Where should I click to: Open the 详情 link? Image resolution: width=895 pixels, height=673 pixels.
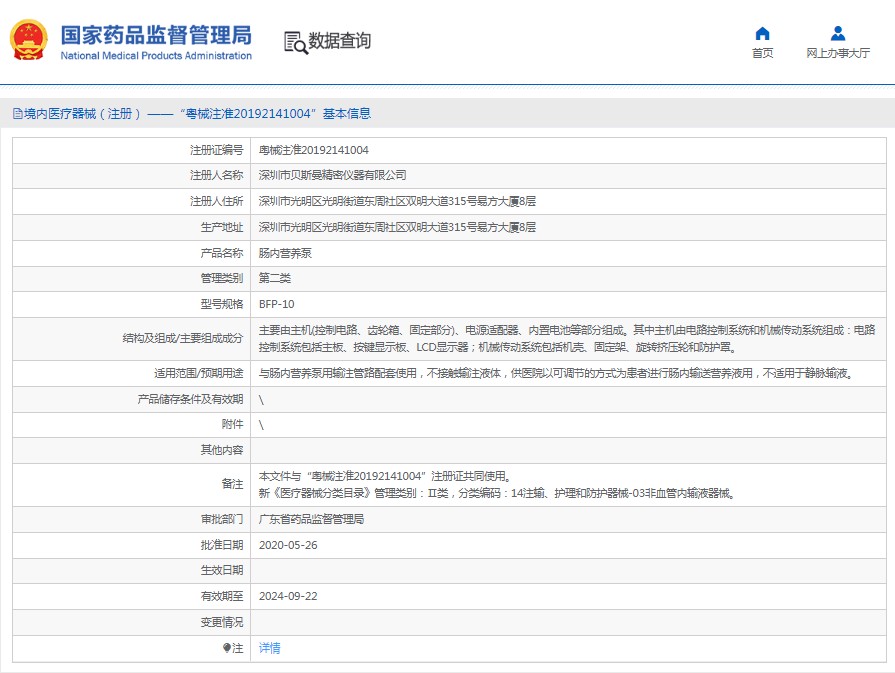click(x=269, y=648)
